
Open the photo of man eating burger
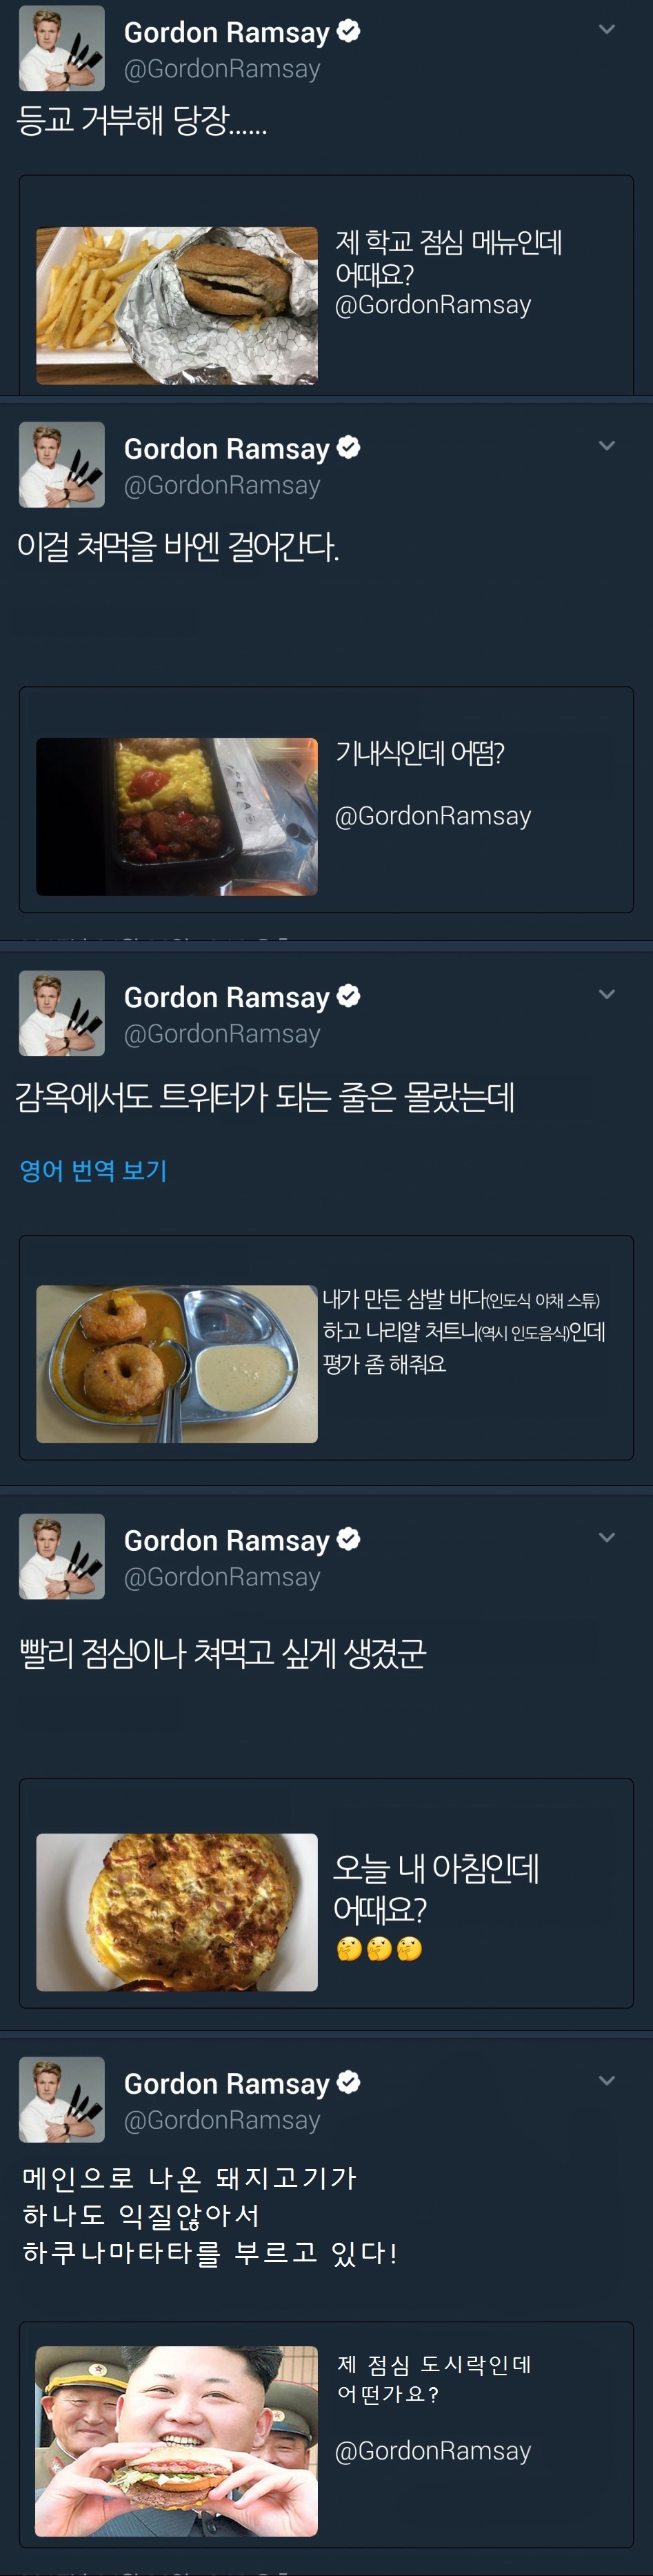[x=177, y=2441]
